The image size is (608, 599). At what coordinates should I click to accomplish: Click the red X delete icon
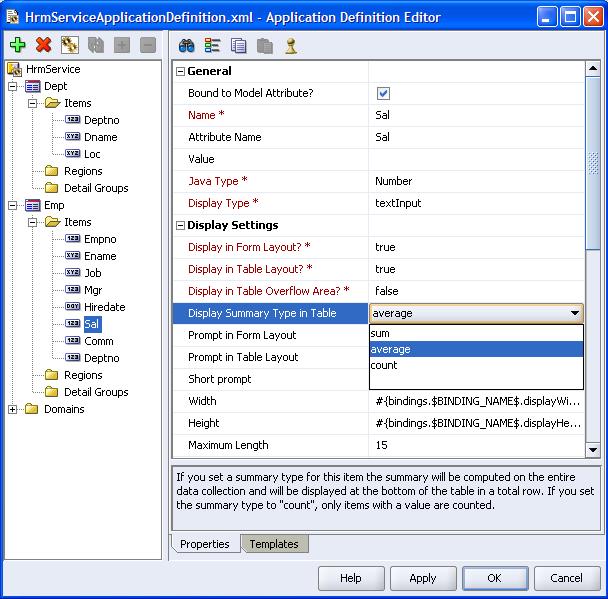tap(43, 45)
